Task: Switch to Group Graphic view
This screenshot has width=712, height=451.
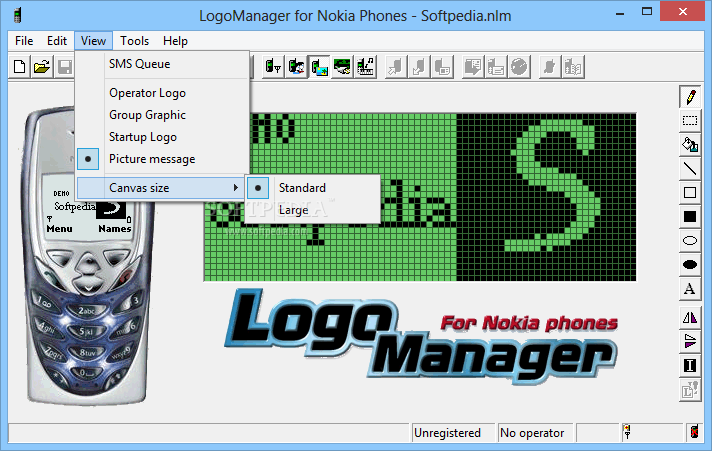Action: [163, 115]
